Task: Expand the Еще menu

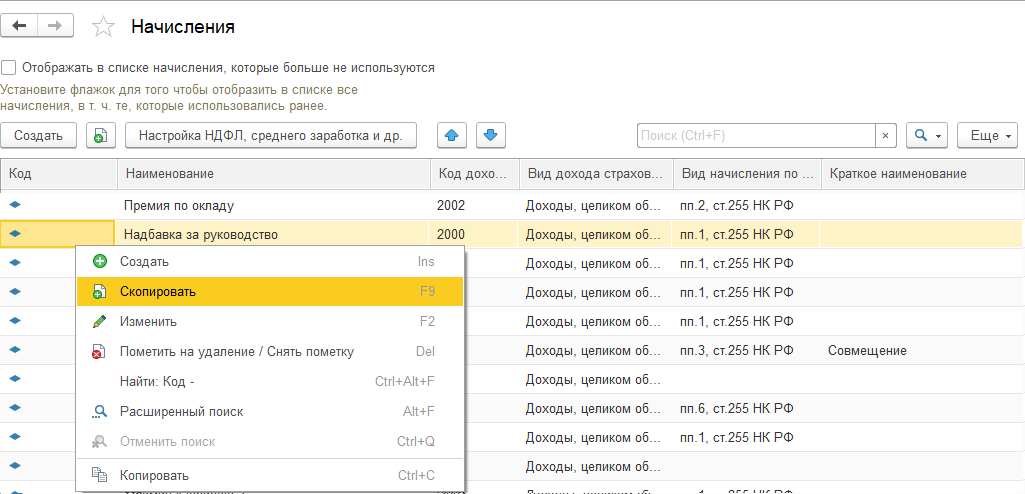Action: [x=987, y=135]
